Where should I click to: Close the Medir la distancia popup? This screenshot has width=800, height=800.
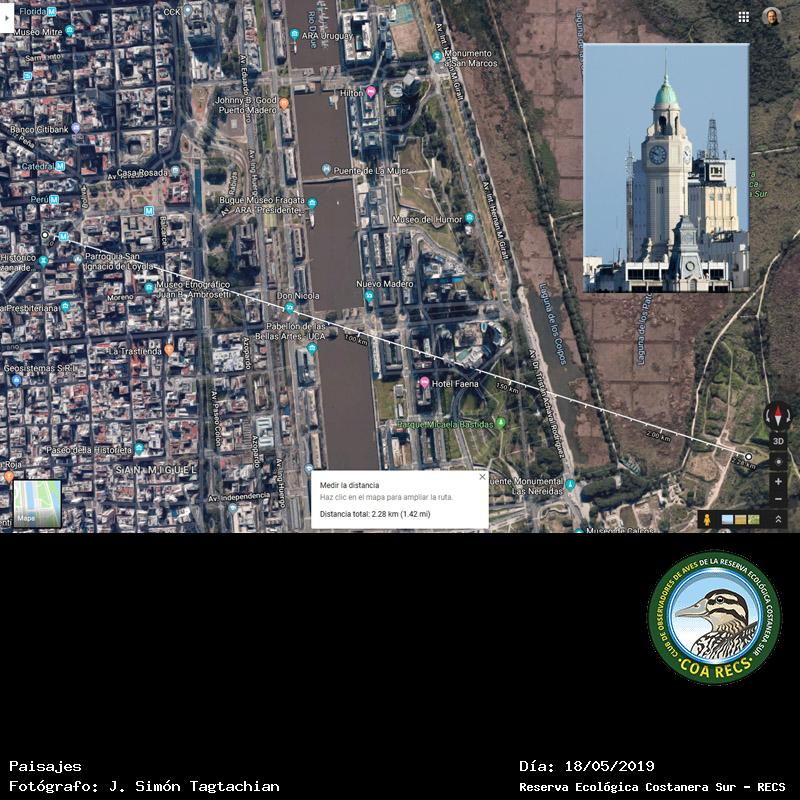[482, 477]
